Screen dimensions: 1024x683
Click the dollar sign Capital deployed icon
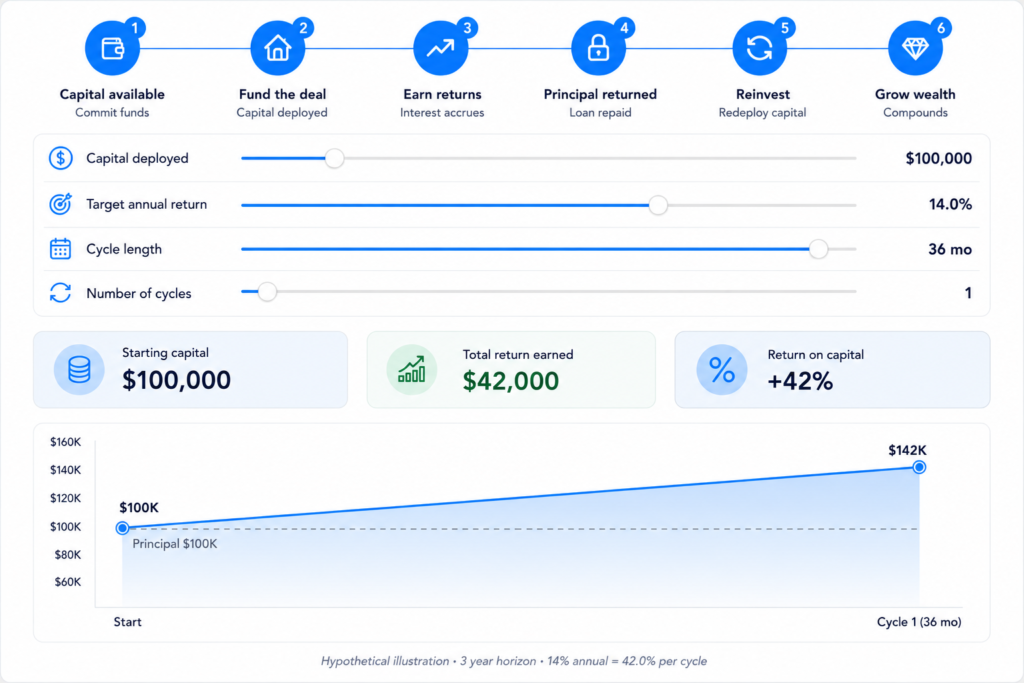61,158
